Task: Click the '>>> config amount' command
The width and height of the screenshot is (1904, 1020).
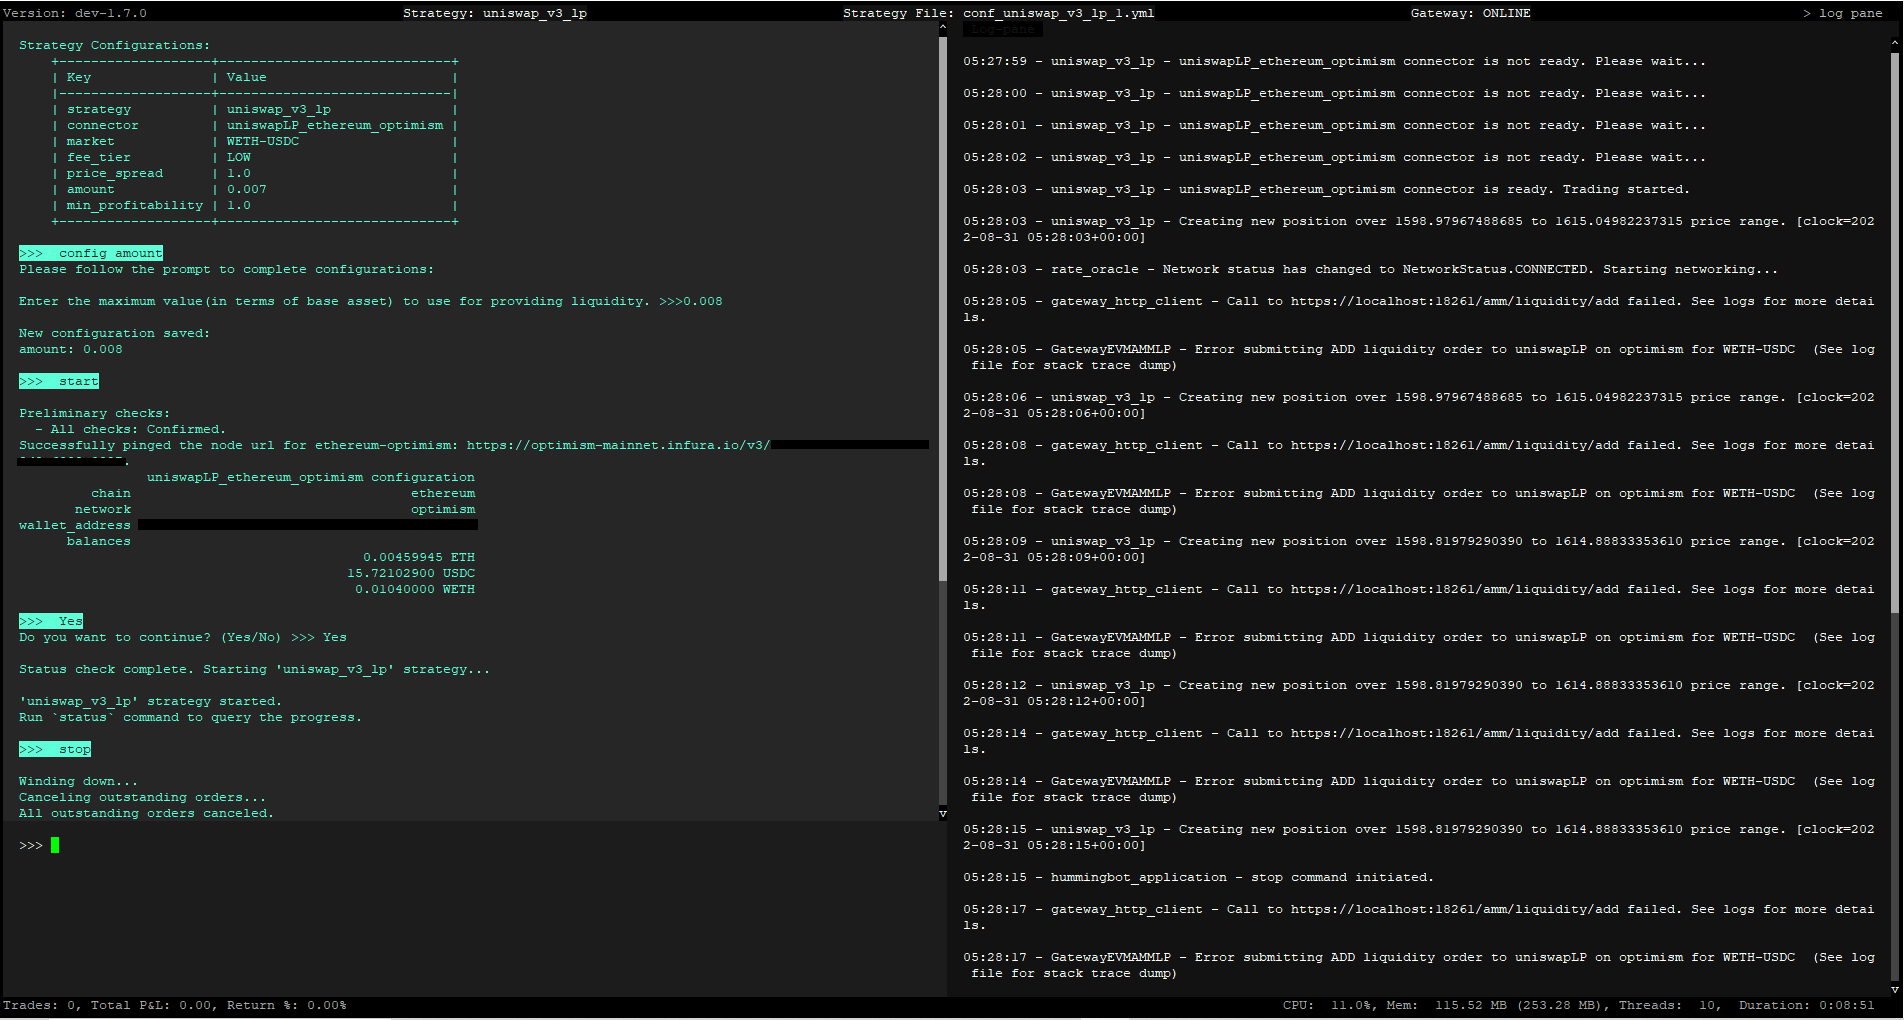Action: click(x=90, y=253)
